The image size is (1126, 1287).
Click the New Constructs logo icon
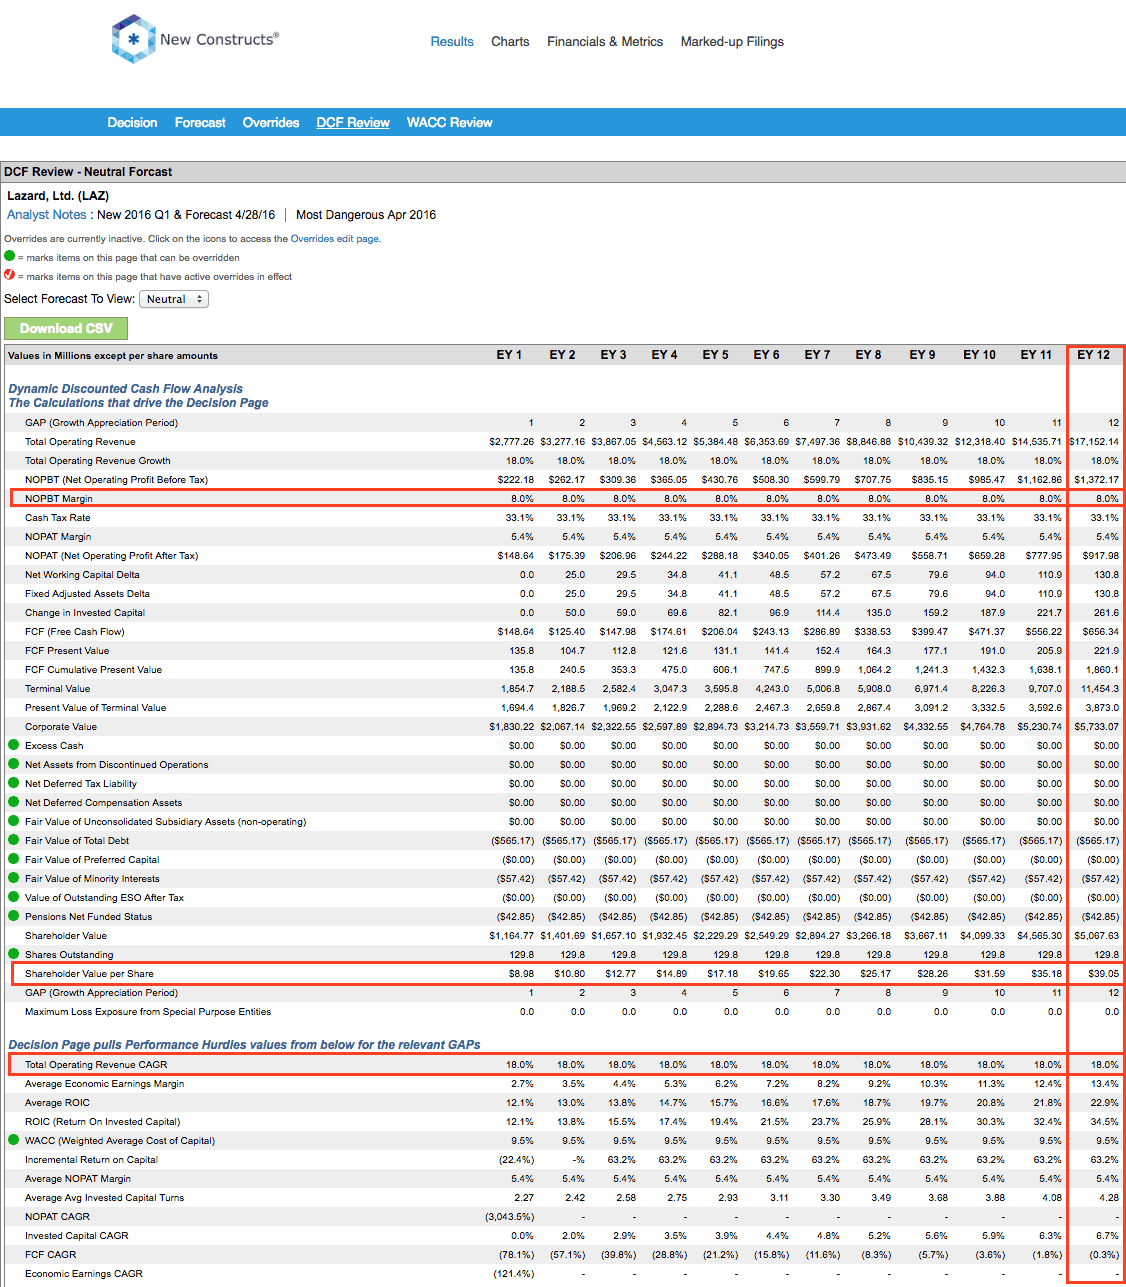coord(133,39)
